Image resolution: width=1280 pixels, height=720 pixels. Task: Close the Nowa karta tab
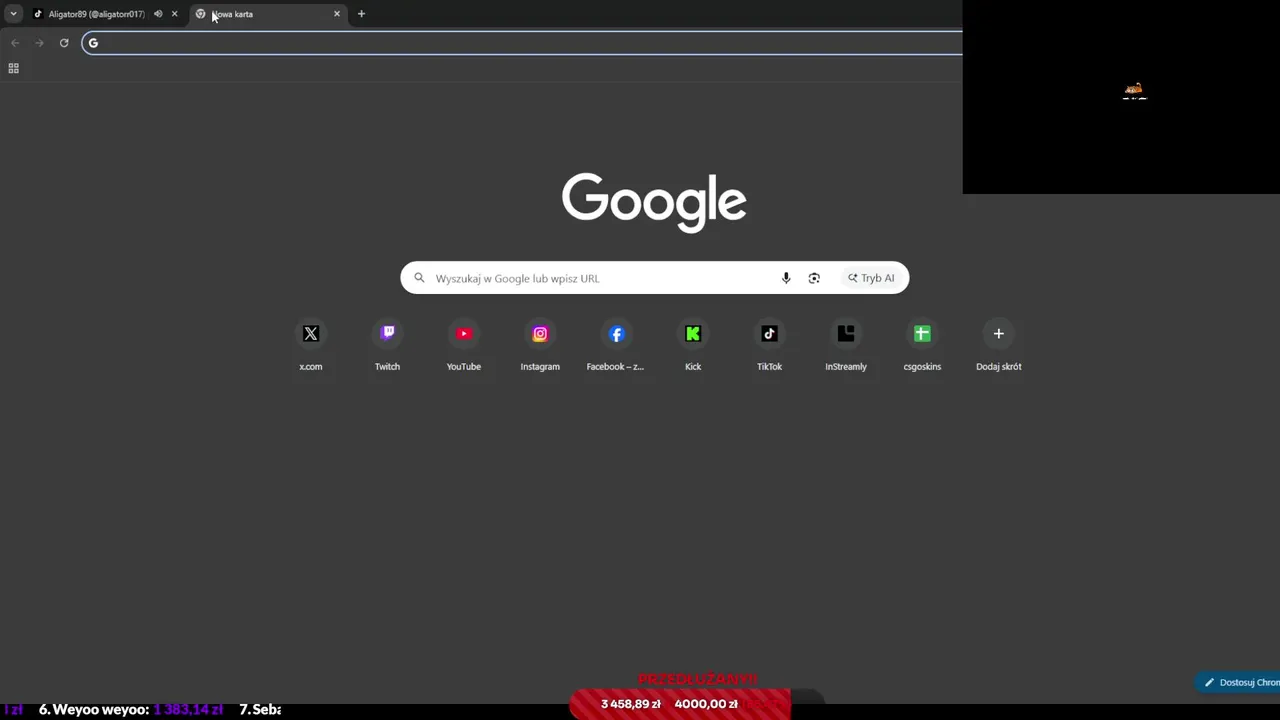click(x=337, y=14)
